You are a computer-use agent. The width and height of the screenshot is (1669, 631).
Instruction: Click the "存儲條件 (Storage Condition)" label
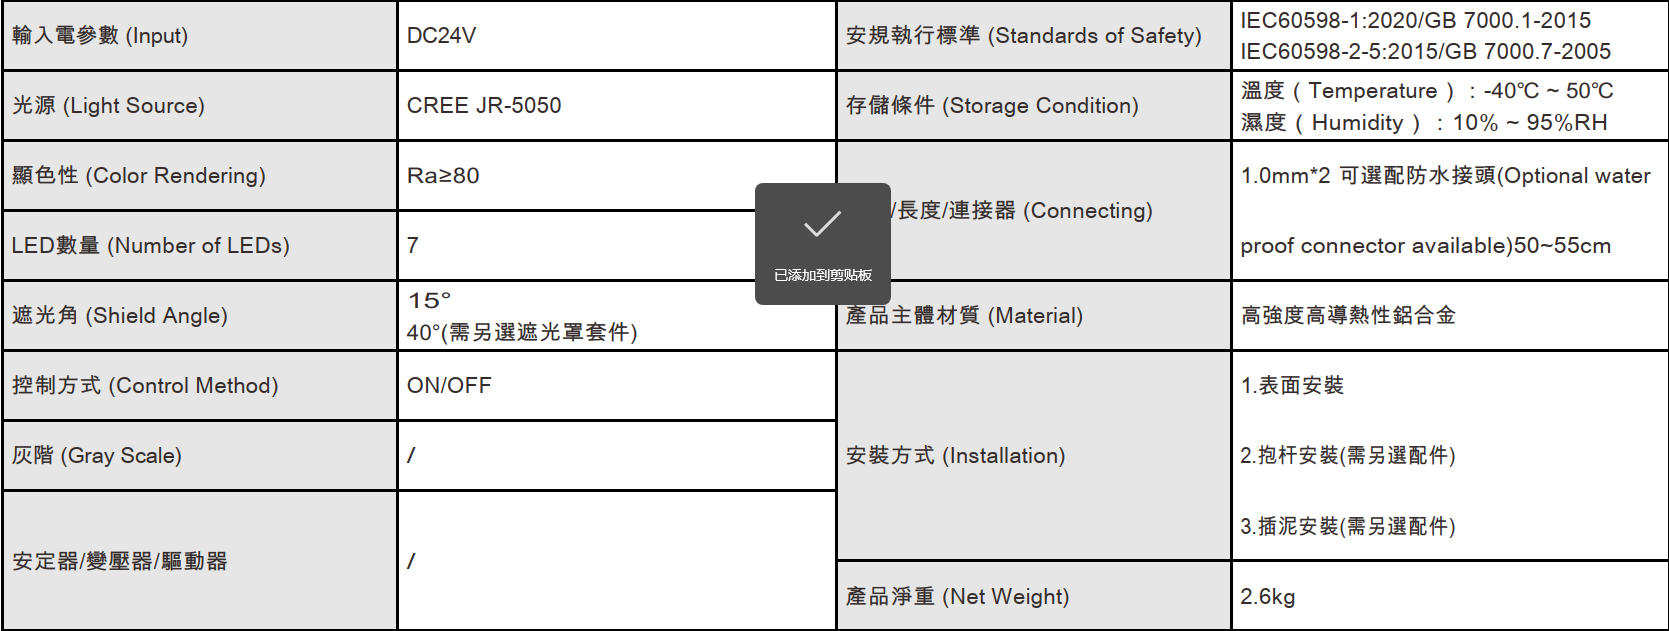(992, 106)
